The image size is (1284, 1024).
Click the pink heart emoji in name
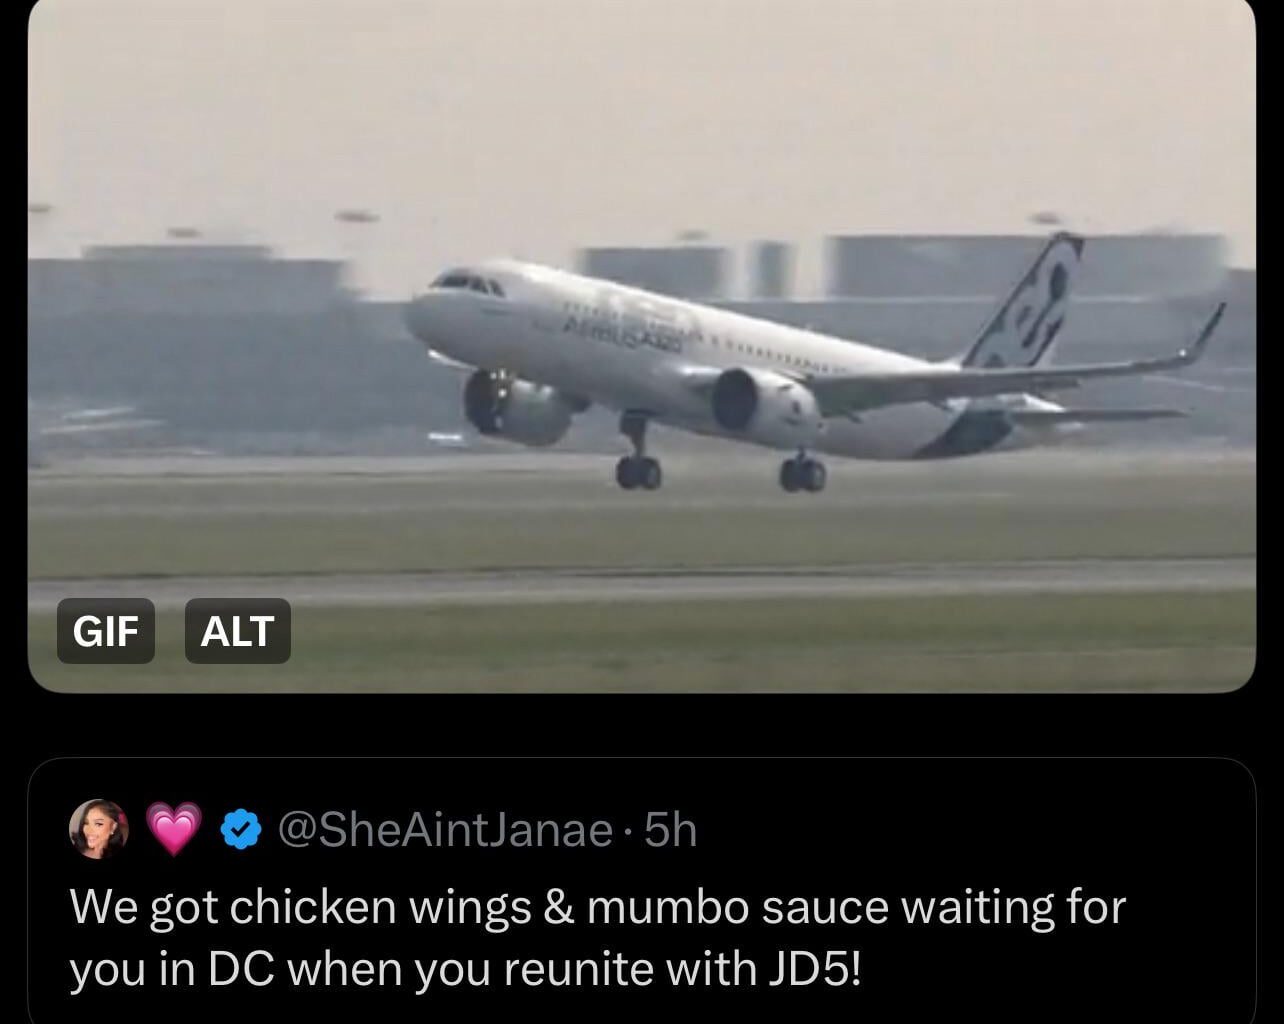pos(174,830)
